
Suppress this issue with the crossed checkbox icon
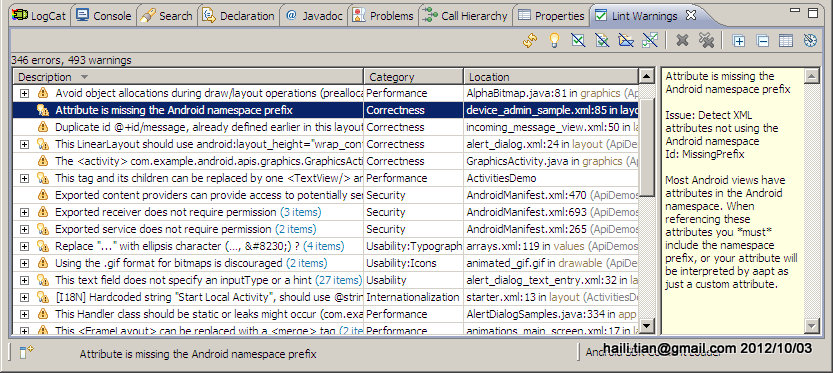click(x=578, y=41)
